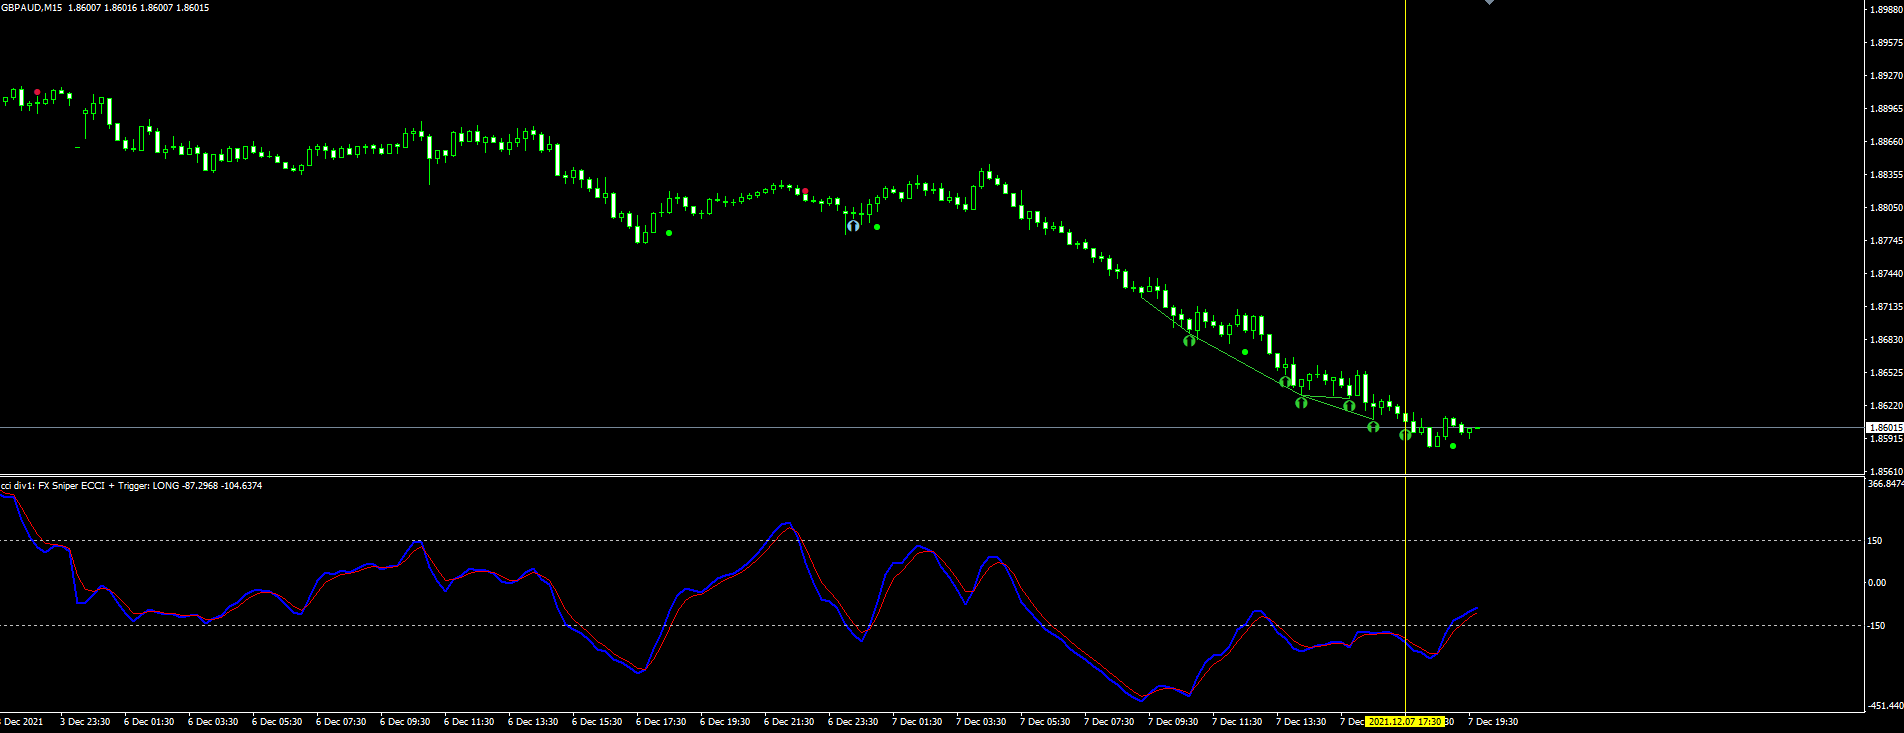Viewport: 1904px width, 733px height.
Task: Click the 1.87745 price level
Action: [x=1886, y=241]
